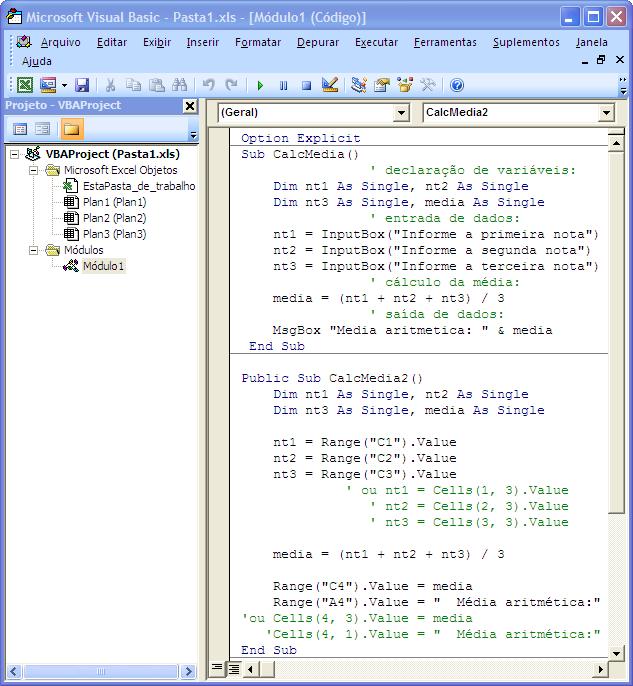Click the Cut scissors icon
Viewport: 633px width, 686px height.
click(110, 85)
